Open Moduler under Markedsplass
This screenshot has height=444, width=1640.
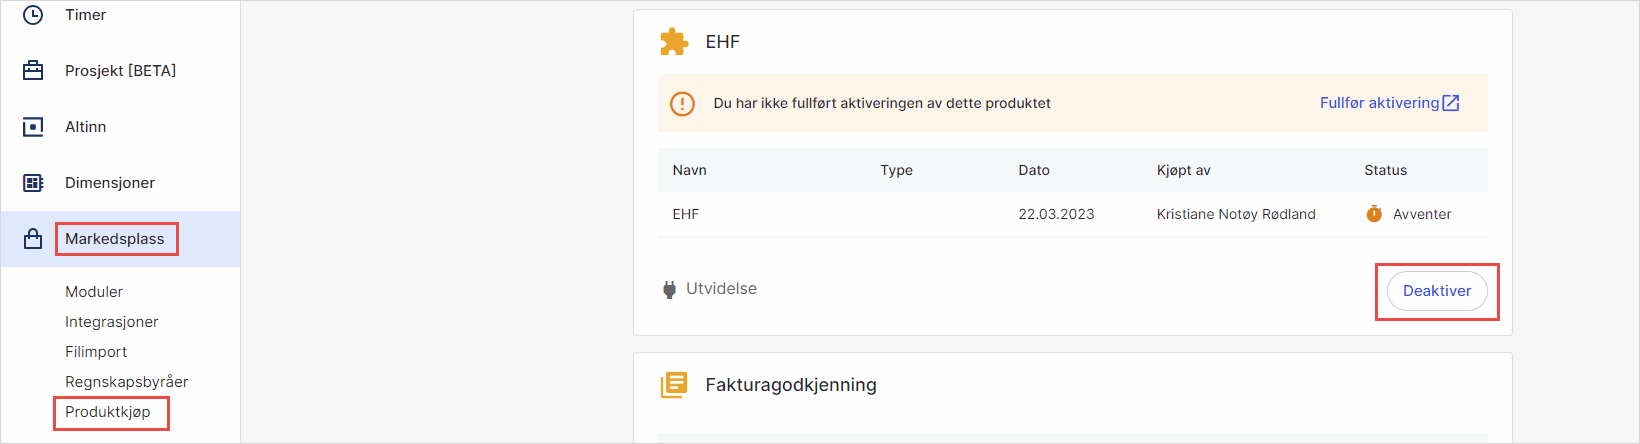pos(94,292)
